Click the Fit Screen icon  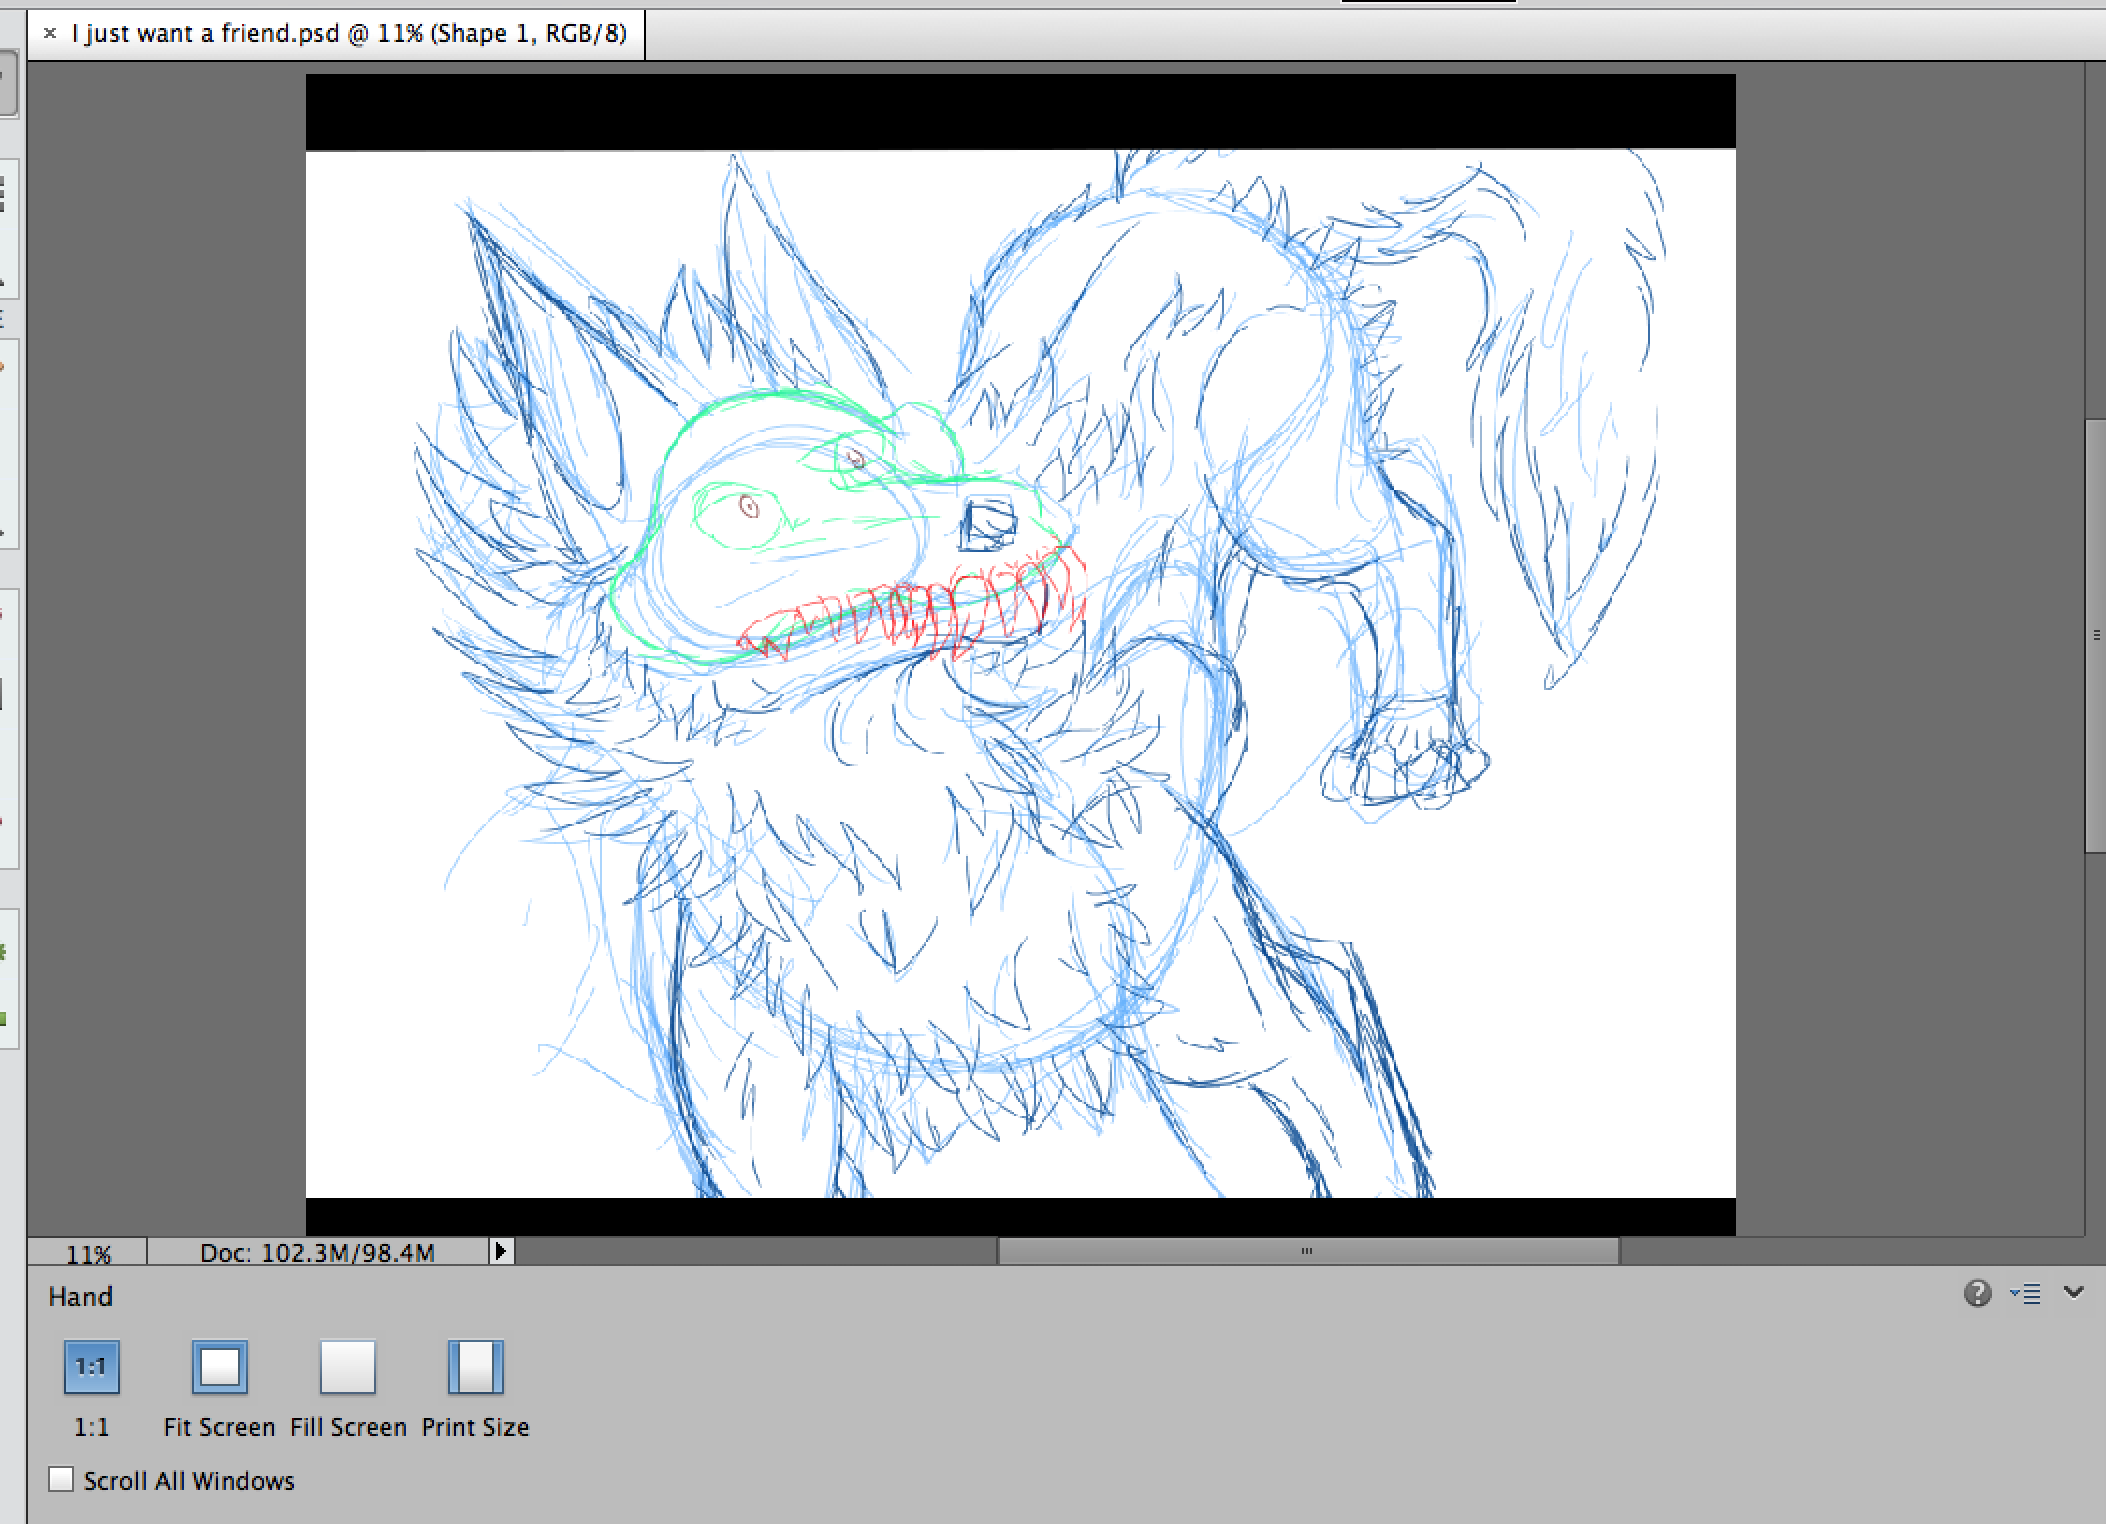click(x=219, y=1367)
